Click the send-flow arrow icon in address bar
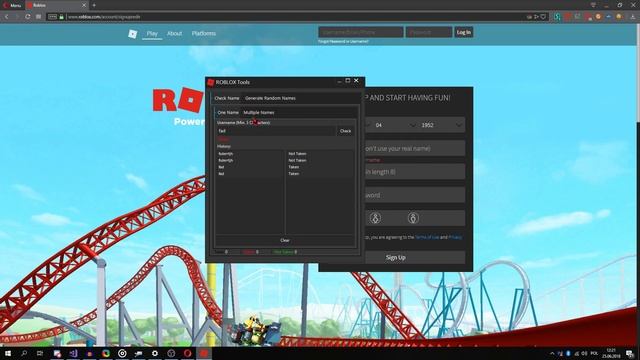 (536, 17)
